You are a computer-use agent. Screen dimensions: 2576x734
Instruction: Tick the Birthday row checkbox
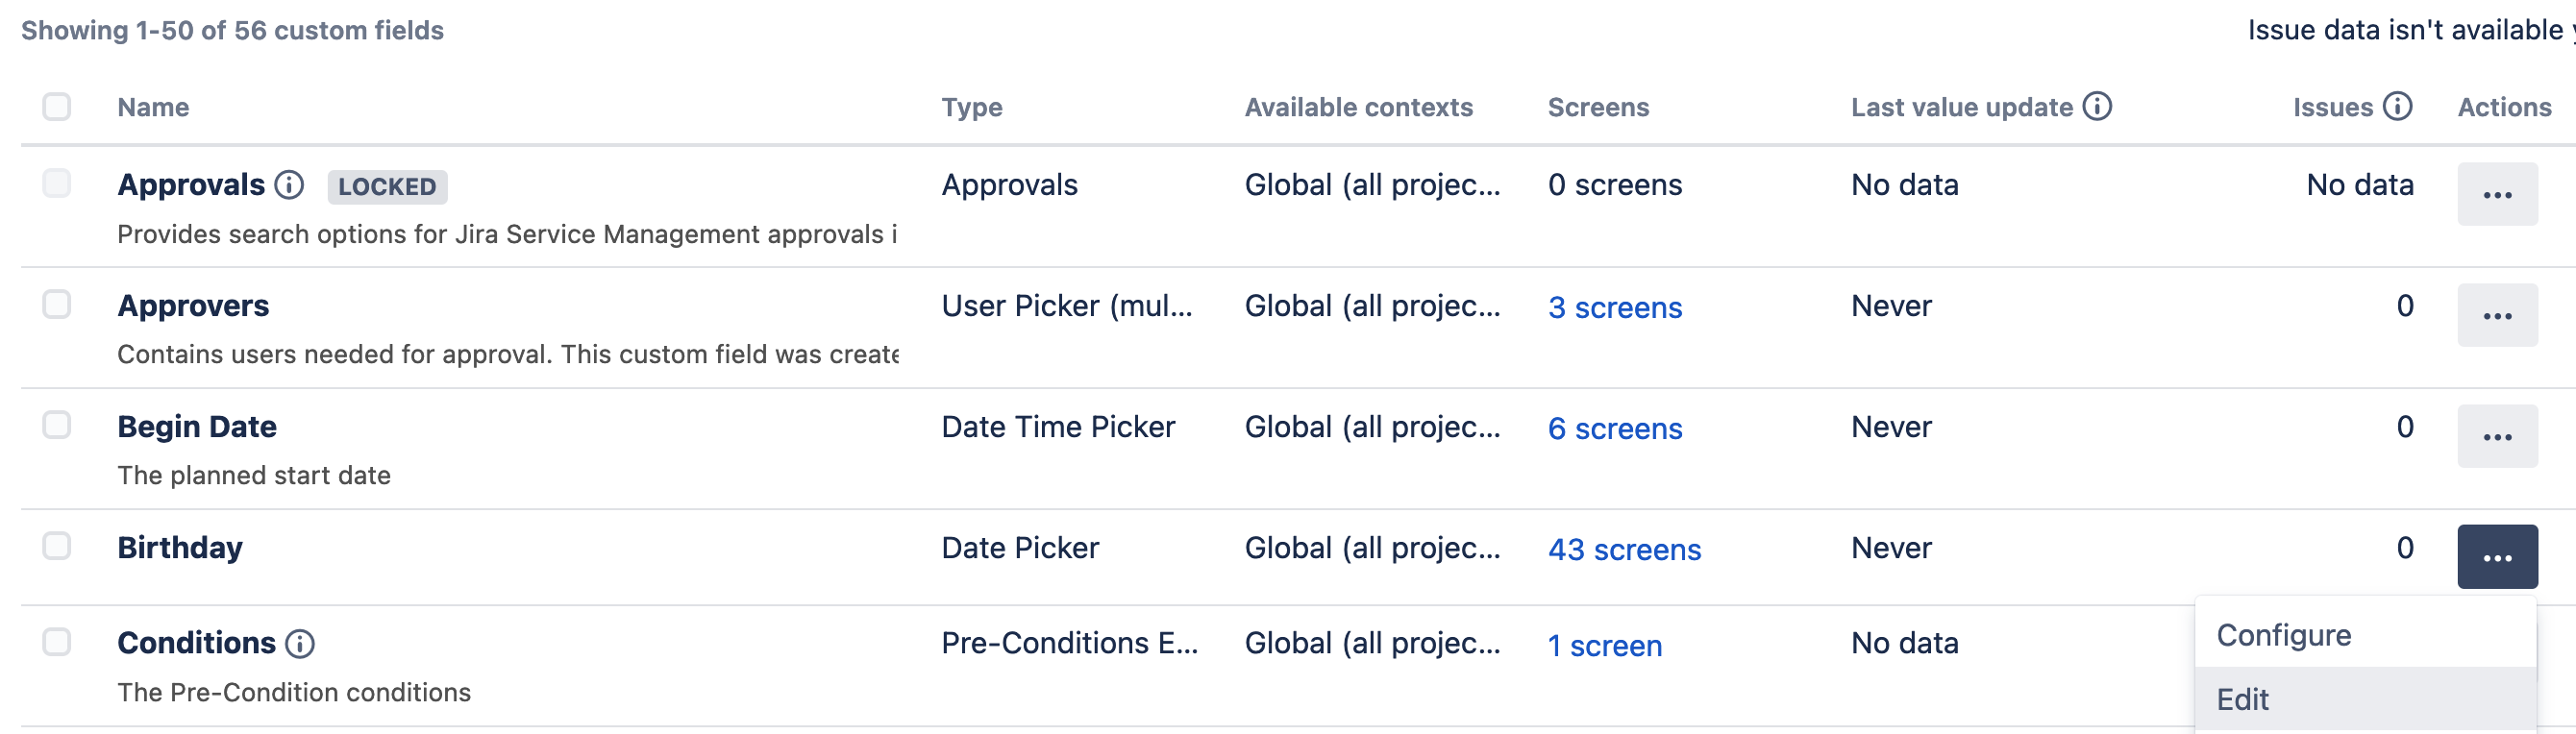pos(57,546)
